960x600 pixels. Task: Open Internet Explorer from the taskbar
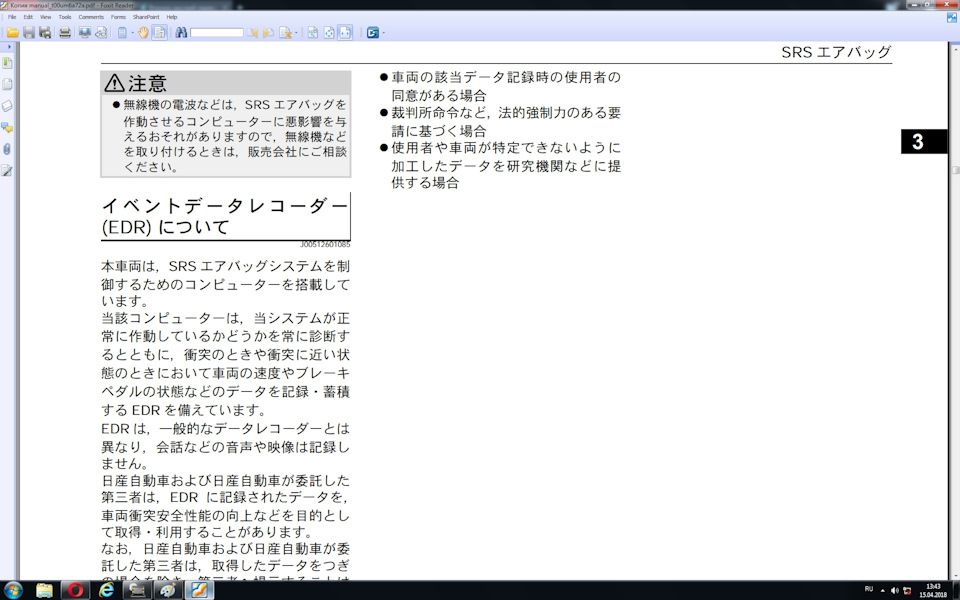point(107,590)
